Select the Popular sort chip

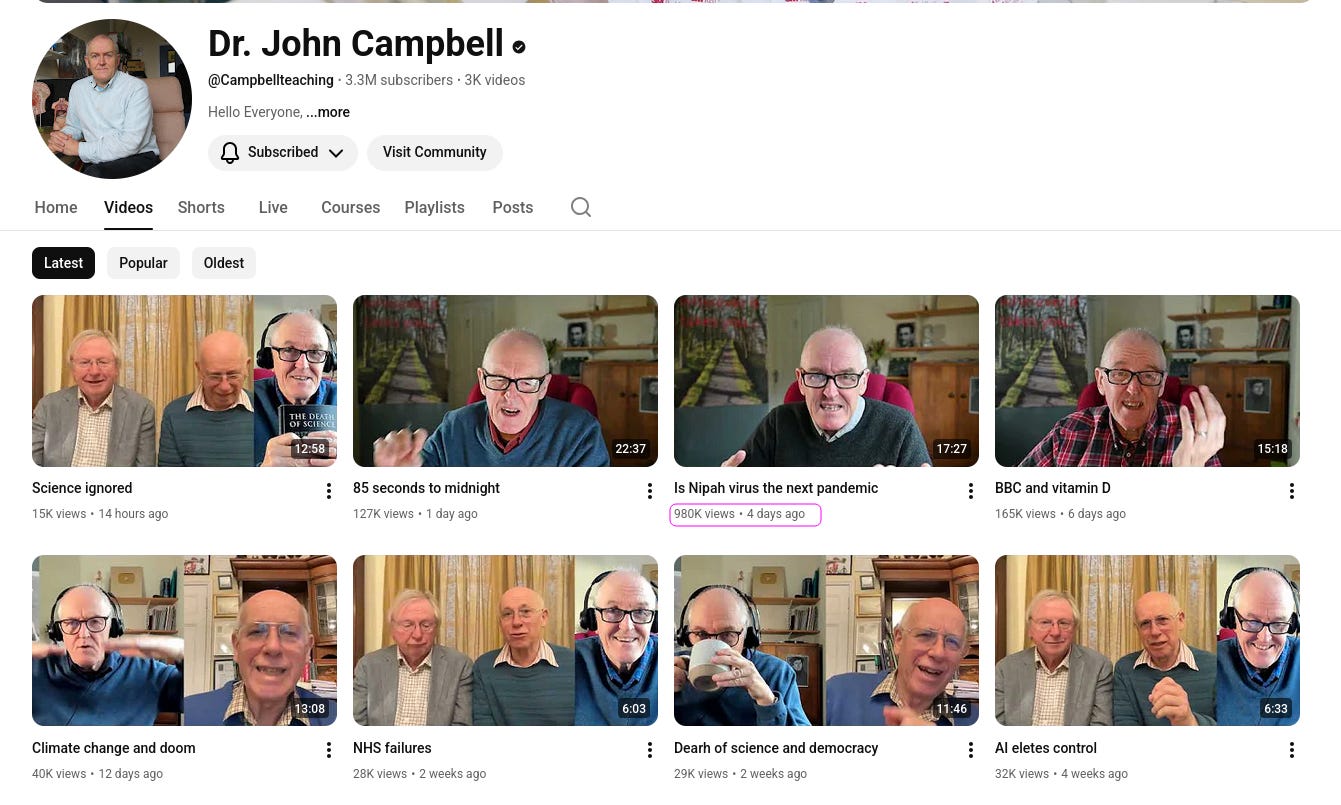143,263
